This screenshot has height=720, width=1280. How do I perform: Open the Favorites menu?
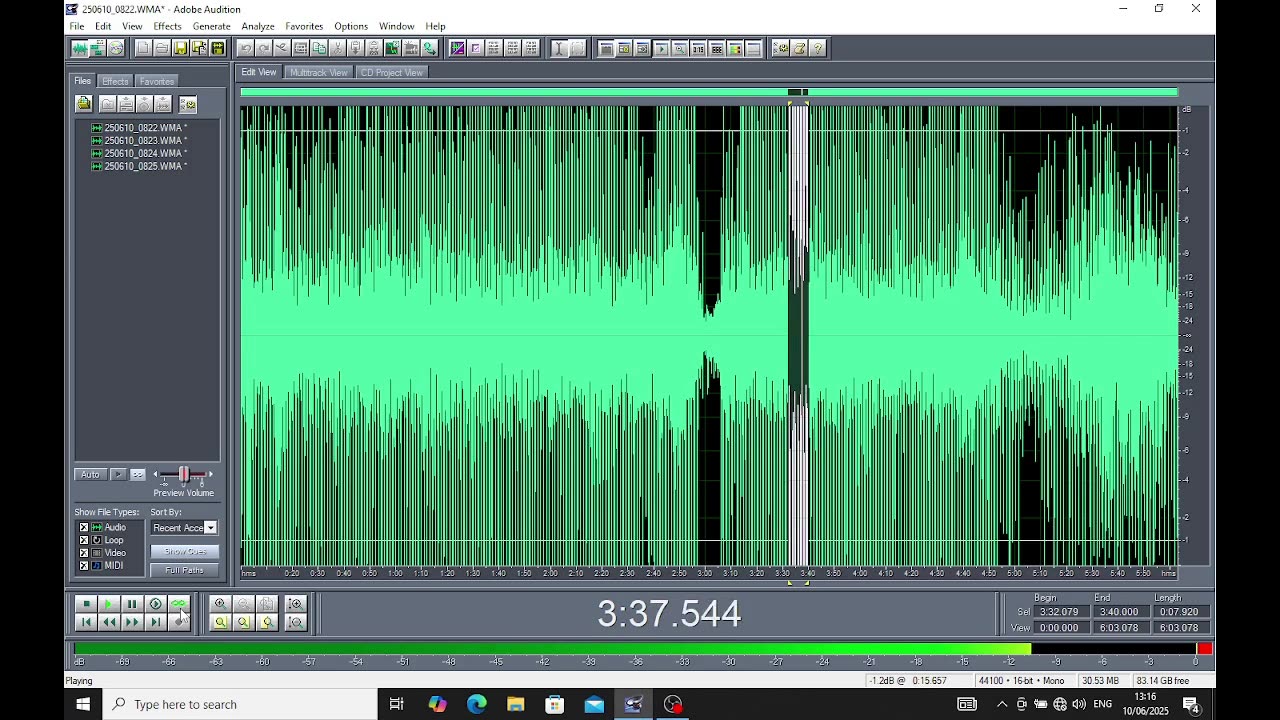[x=304, y=26]
